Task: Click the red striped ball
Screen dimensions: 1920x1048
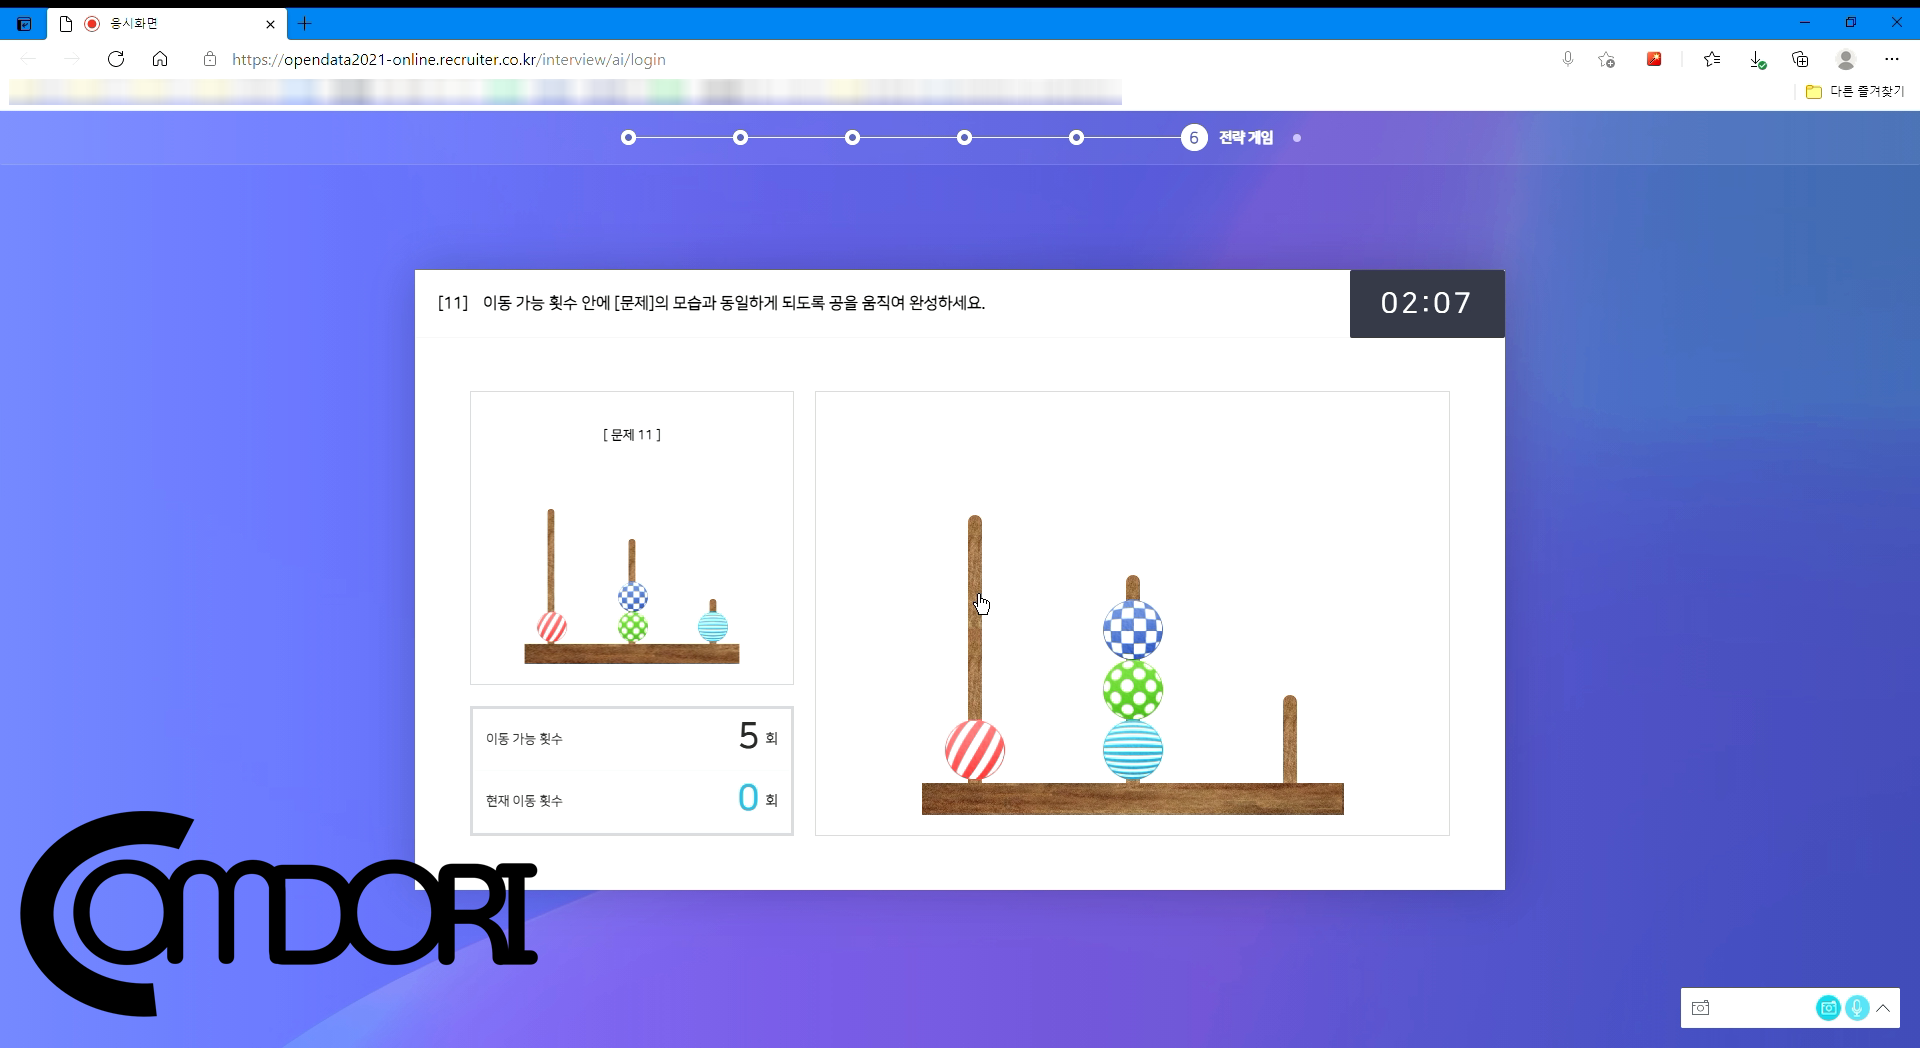Action: coord(975,750)
